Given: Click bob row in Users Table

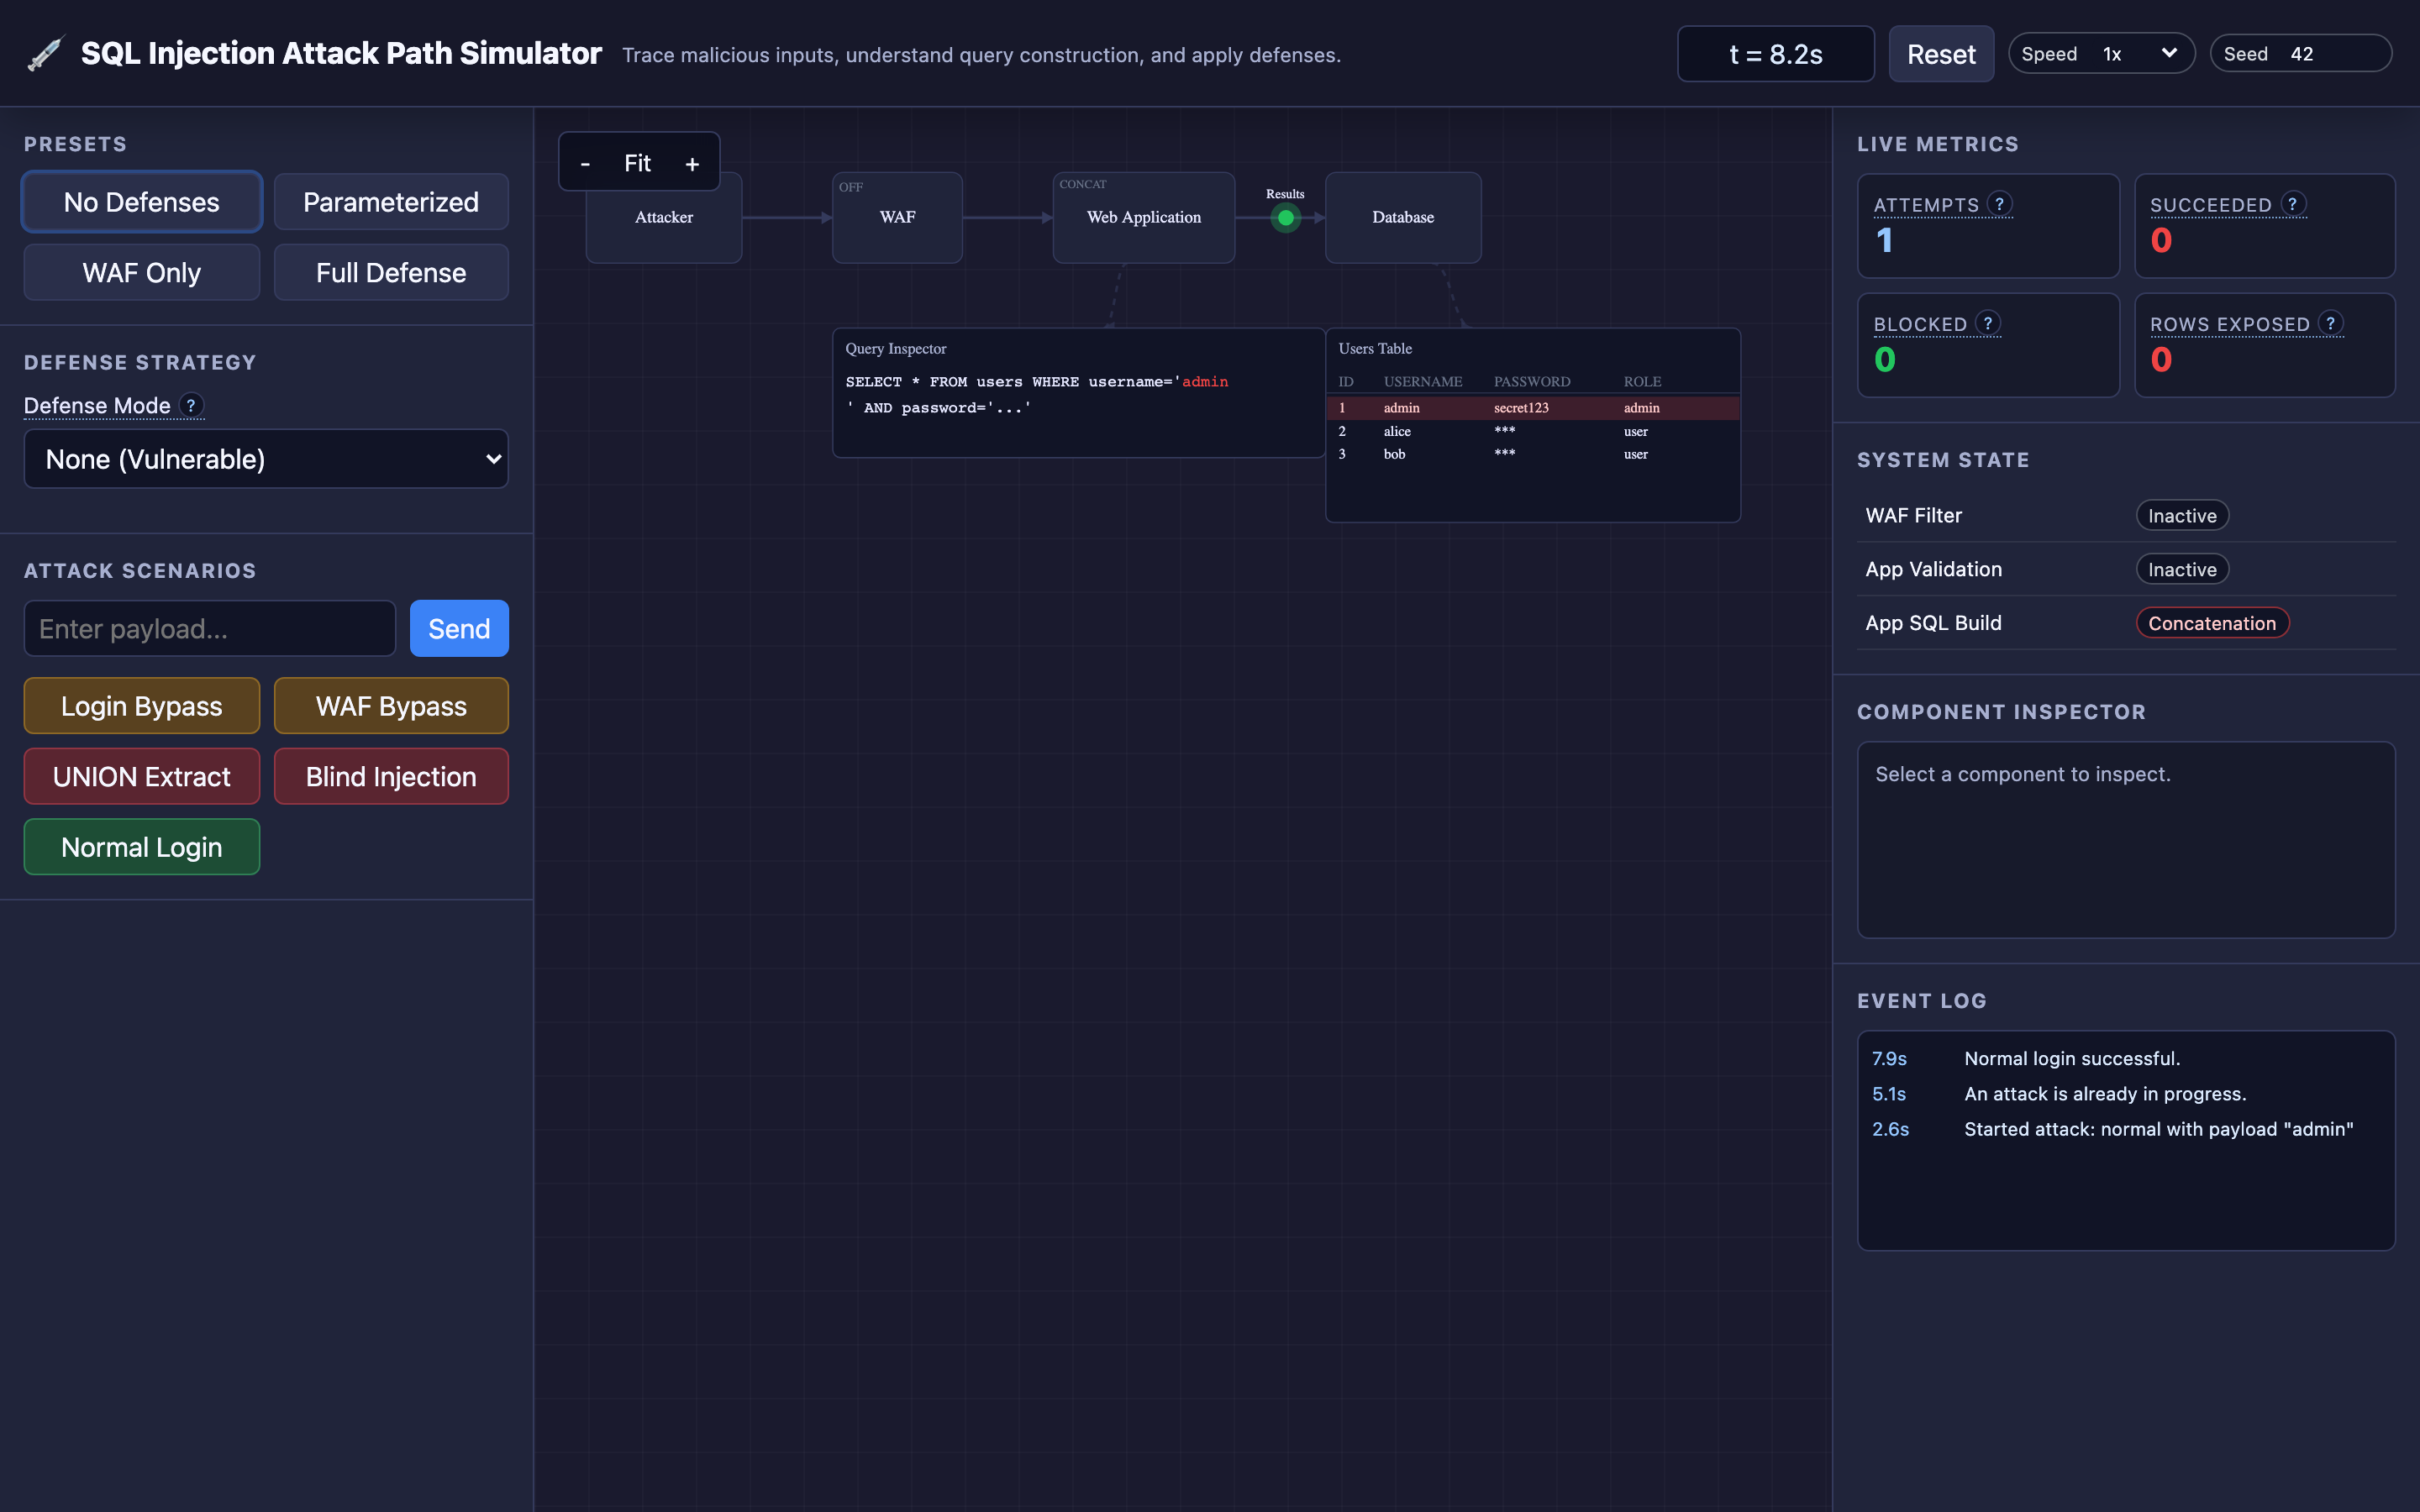Looking at the screenshot, I should (1533, 454).
